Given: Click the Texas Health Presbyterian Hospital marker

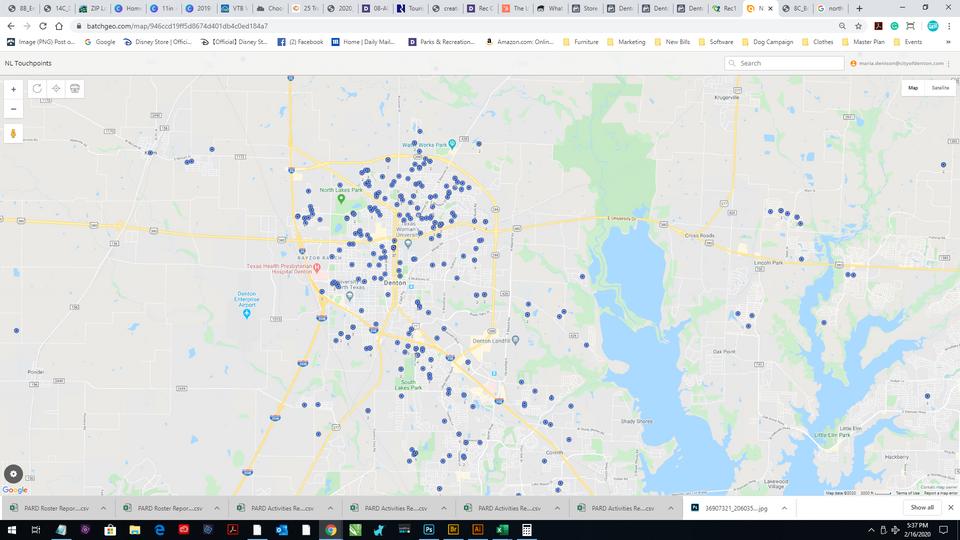Looking at the screenshot, I should point(317,268).
